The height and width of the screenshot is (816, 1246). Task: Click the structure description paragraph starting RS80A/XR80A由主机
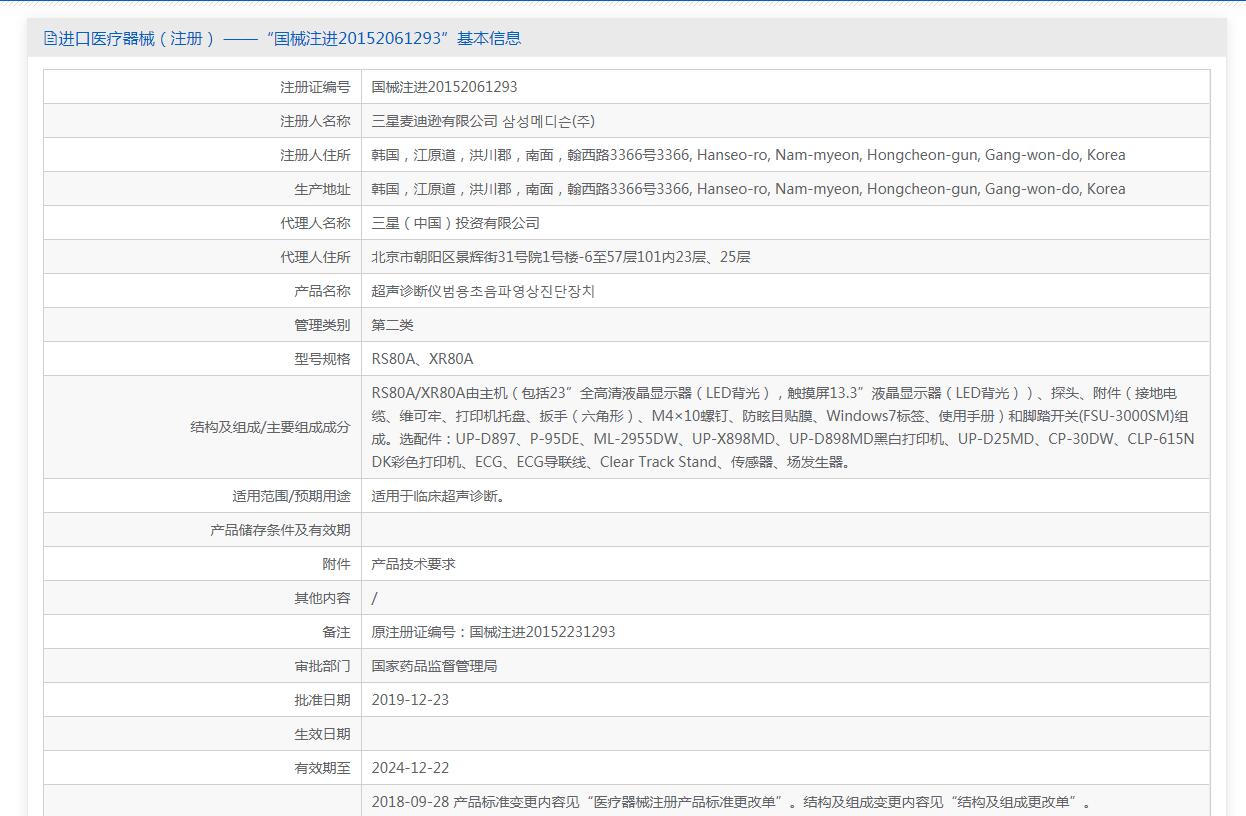click(x=782, y=427)
